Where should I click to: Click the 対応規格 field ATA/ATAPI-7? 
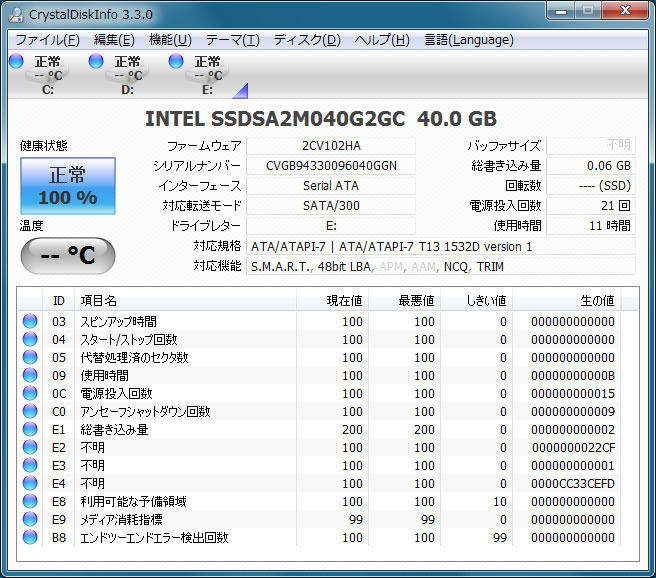pyautogui.click(x=441, y=246)
